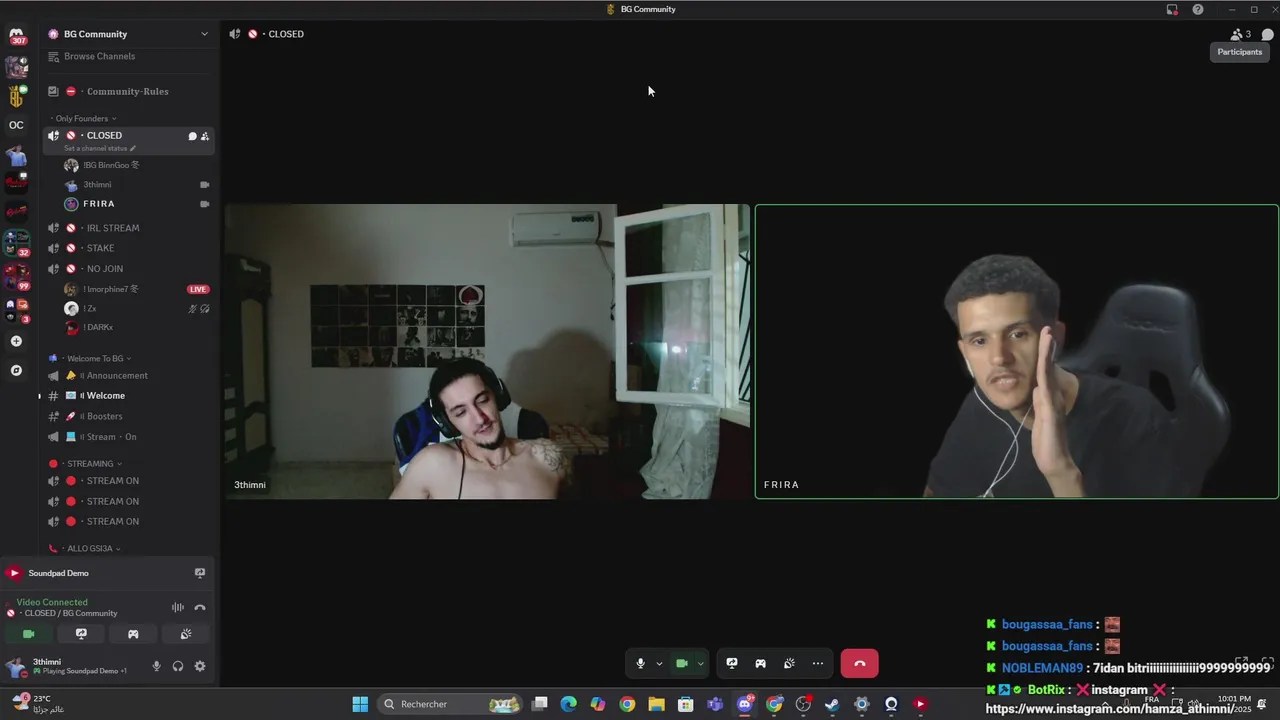Mute microphone in call controls
Screen dimensions: 1280x720
641,663
